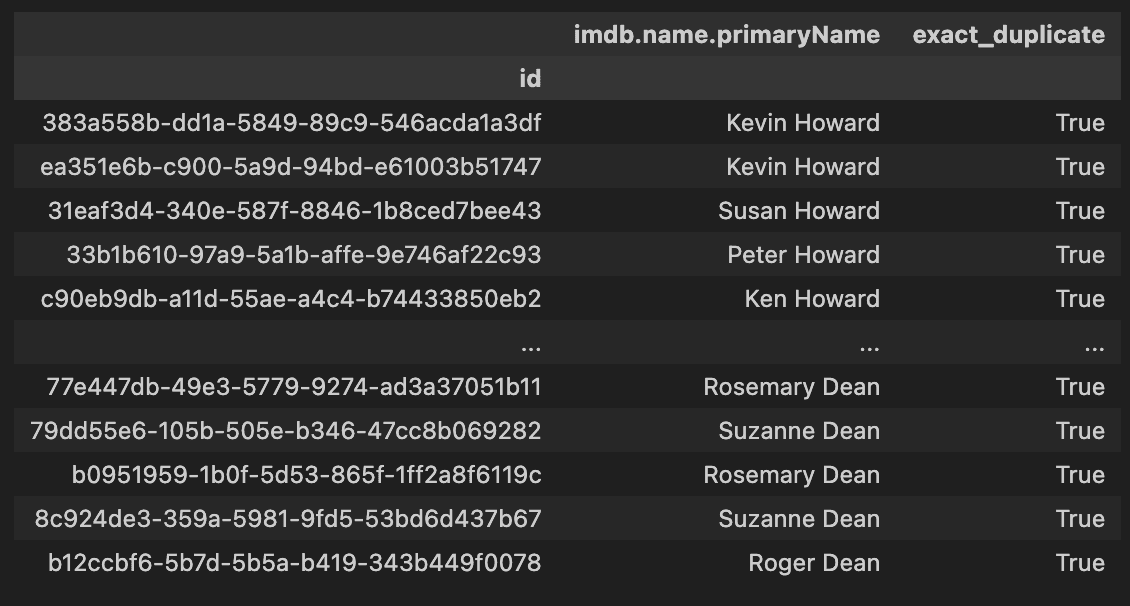Select id 33b1b610-97a9-5a1b-affe-9e746af22c93
Screen dimensions: 1130x606
pyautogui.click(x=303, y=254)
